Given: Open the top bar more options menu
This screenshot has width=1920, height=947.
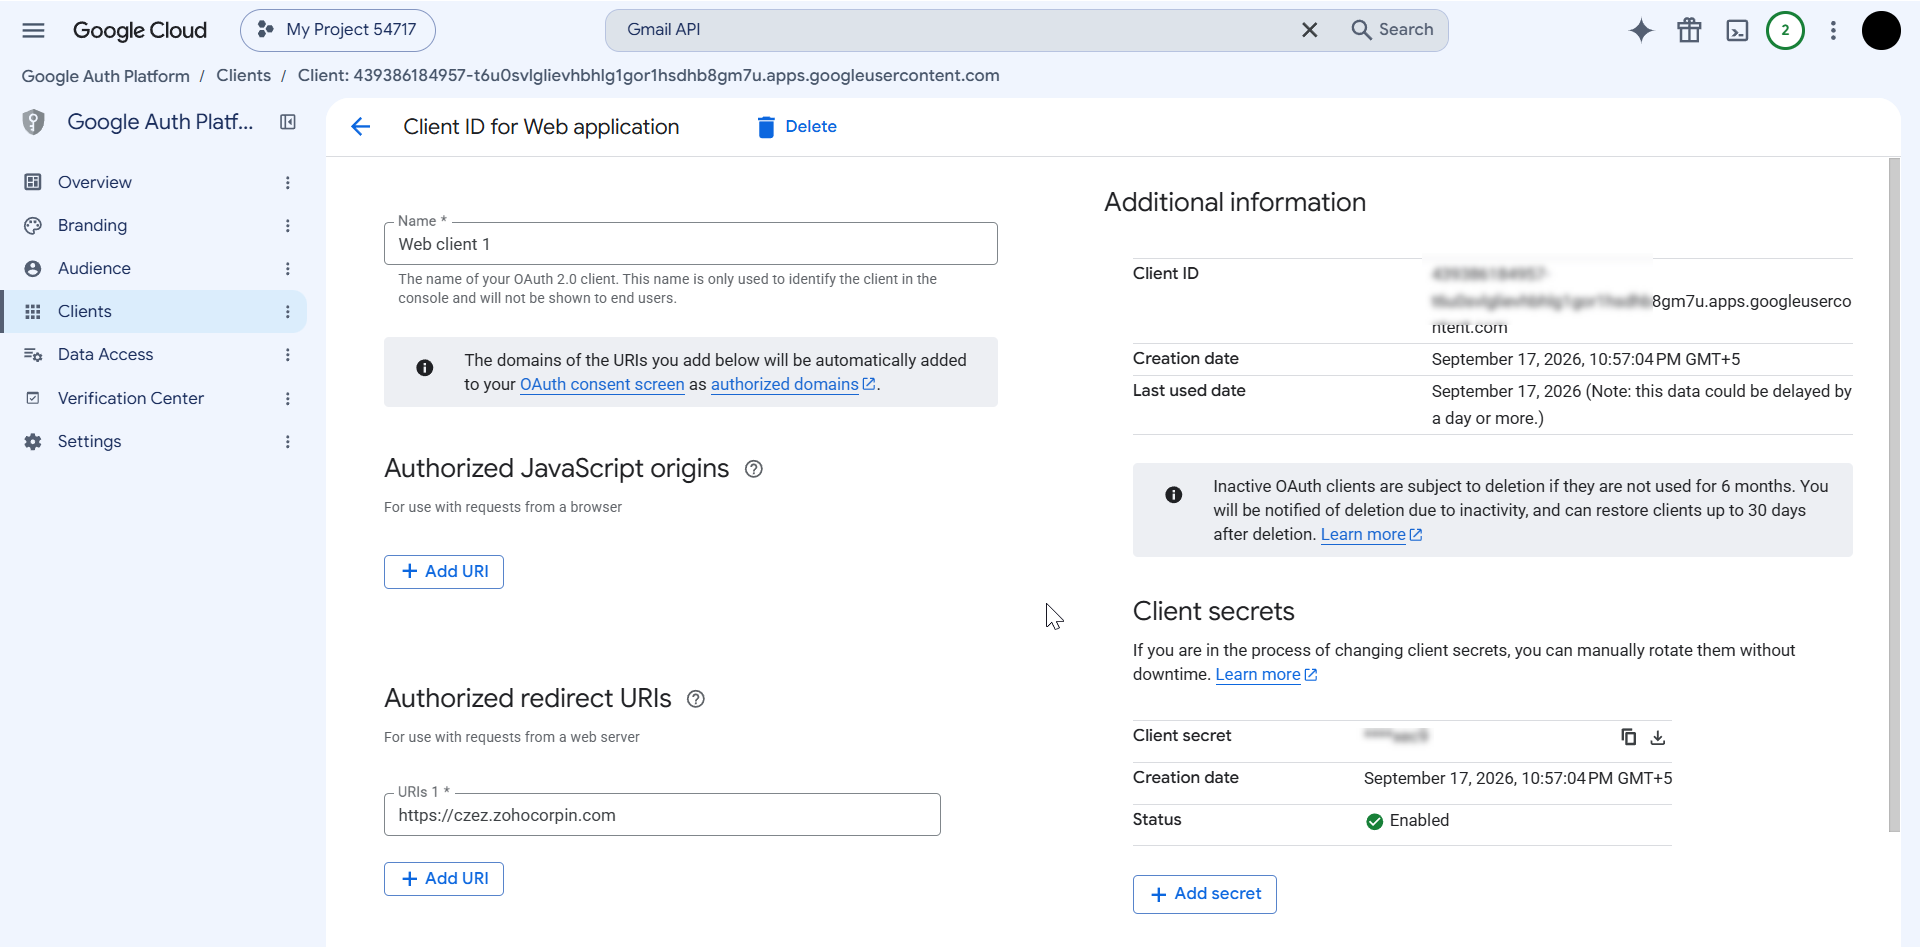Looking at the screenshot, I should [x=1833, y=31].
